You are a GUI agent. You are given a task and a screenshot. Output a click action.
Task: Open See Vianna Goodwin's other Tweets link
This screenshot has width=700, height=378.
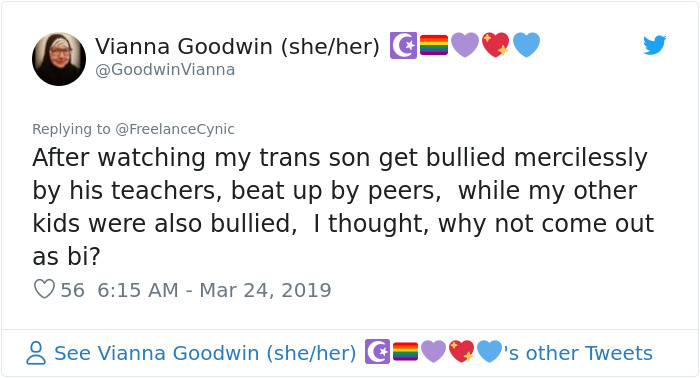point(353,353)
